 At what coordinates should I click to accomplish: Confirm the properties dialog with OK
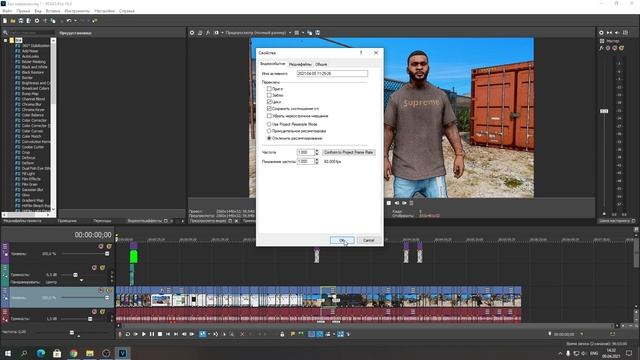coord(342,240)
